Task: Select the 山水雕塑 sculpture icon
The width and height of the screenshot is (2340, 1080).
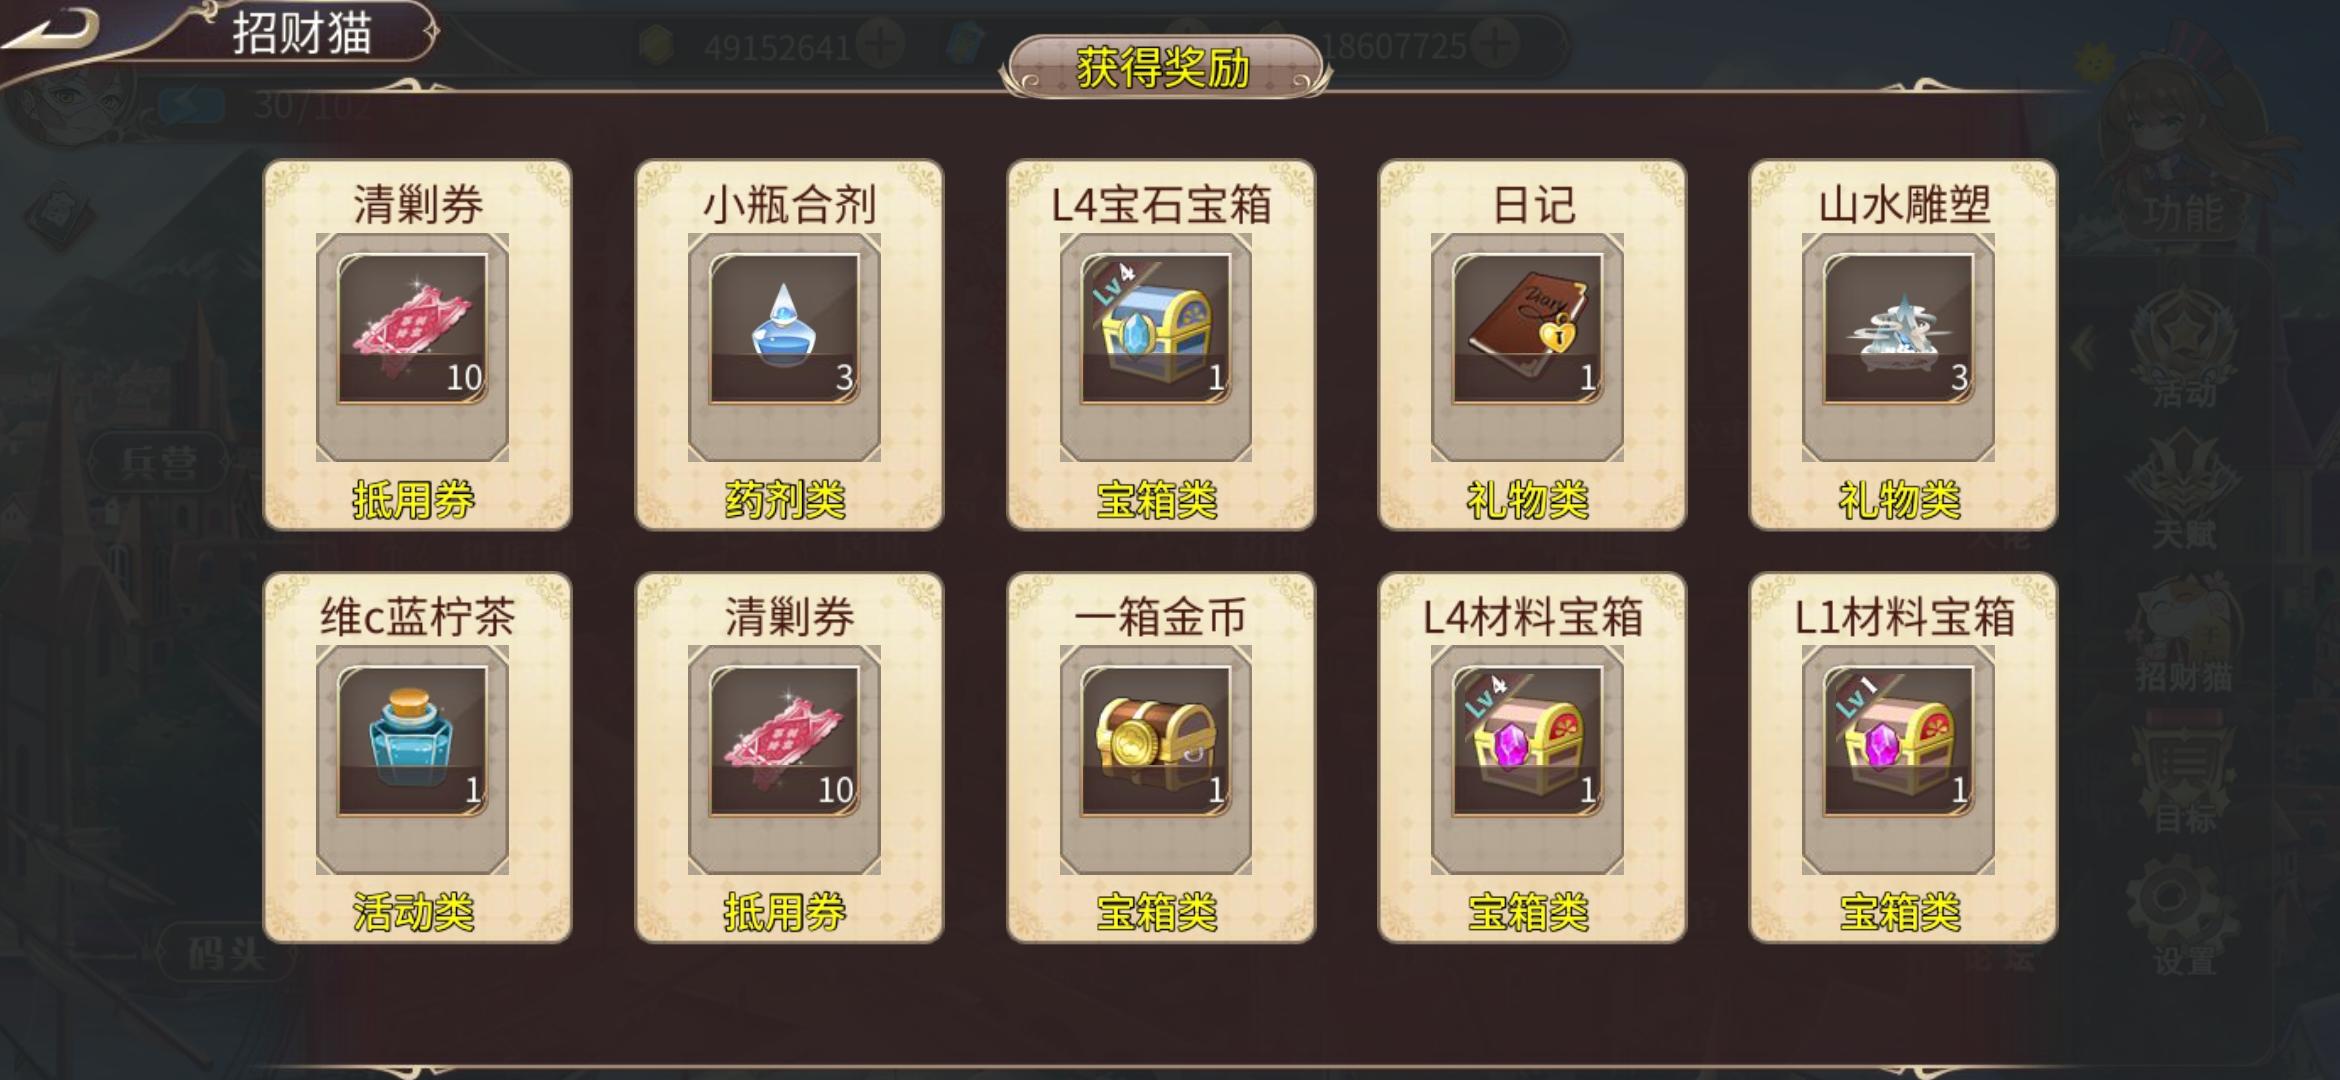Action: click(x=1898, y=329)
